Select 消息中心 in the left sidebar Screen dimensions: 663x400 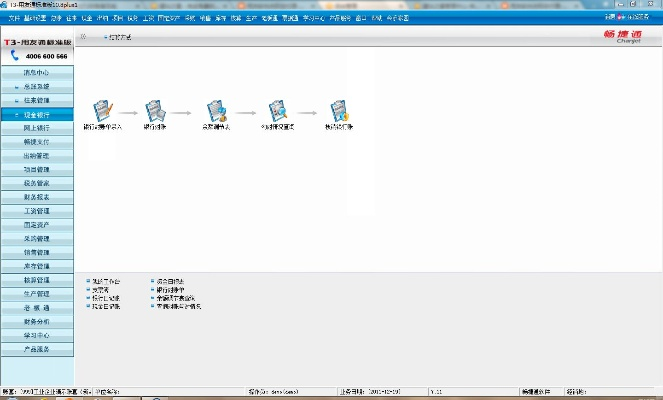[37, 73]
